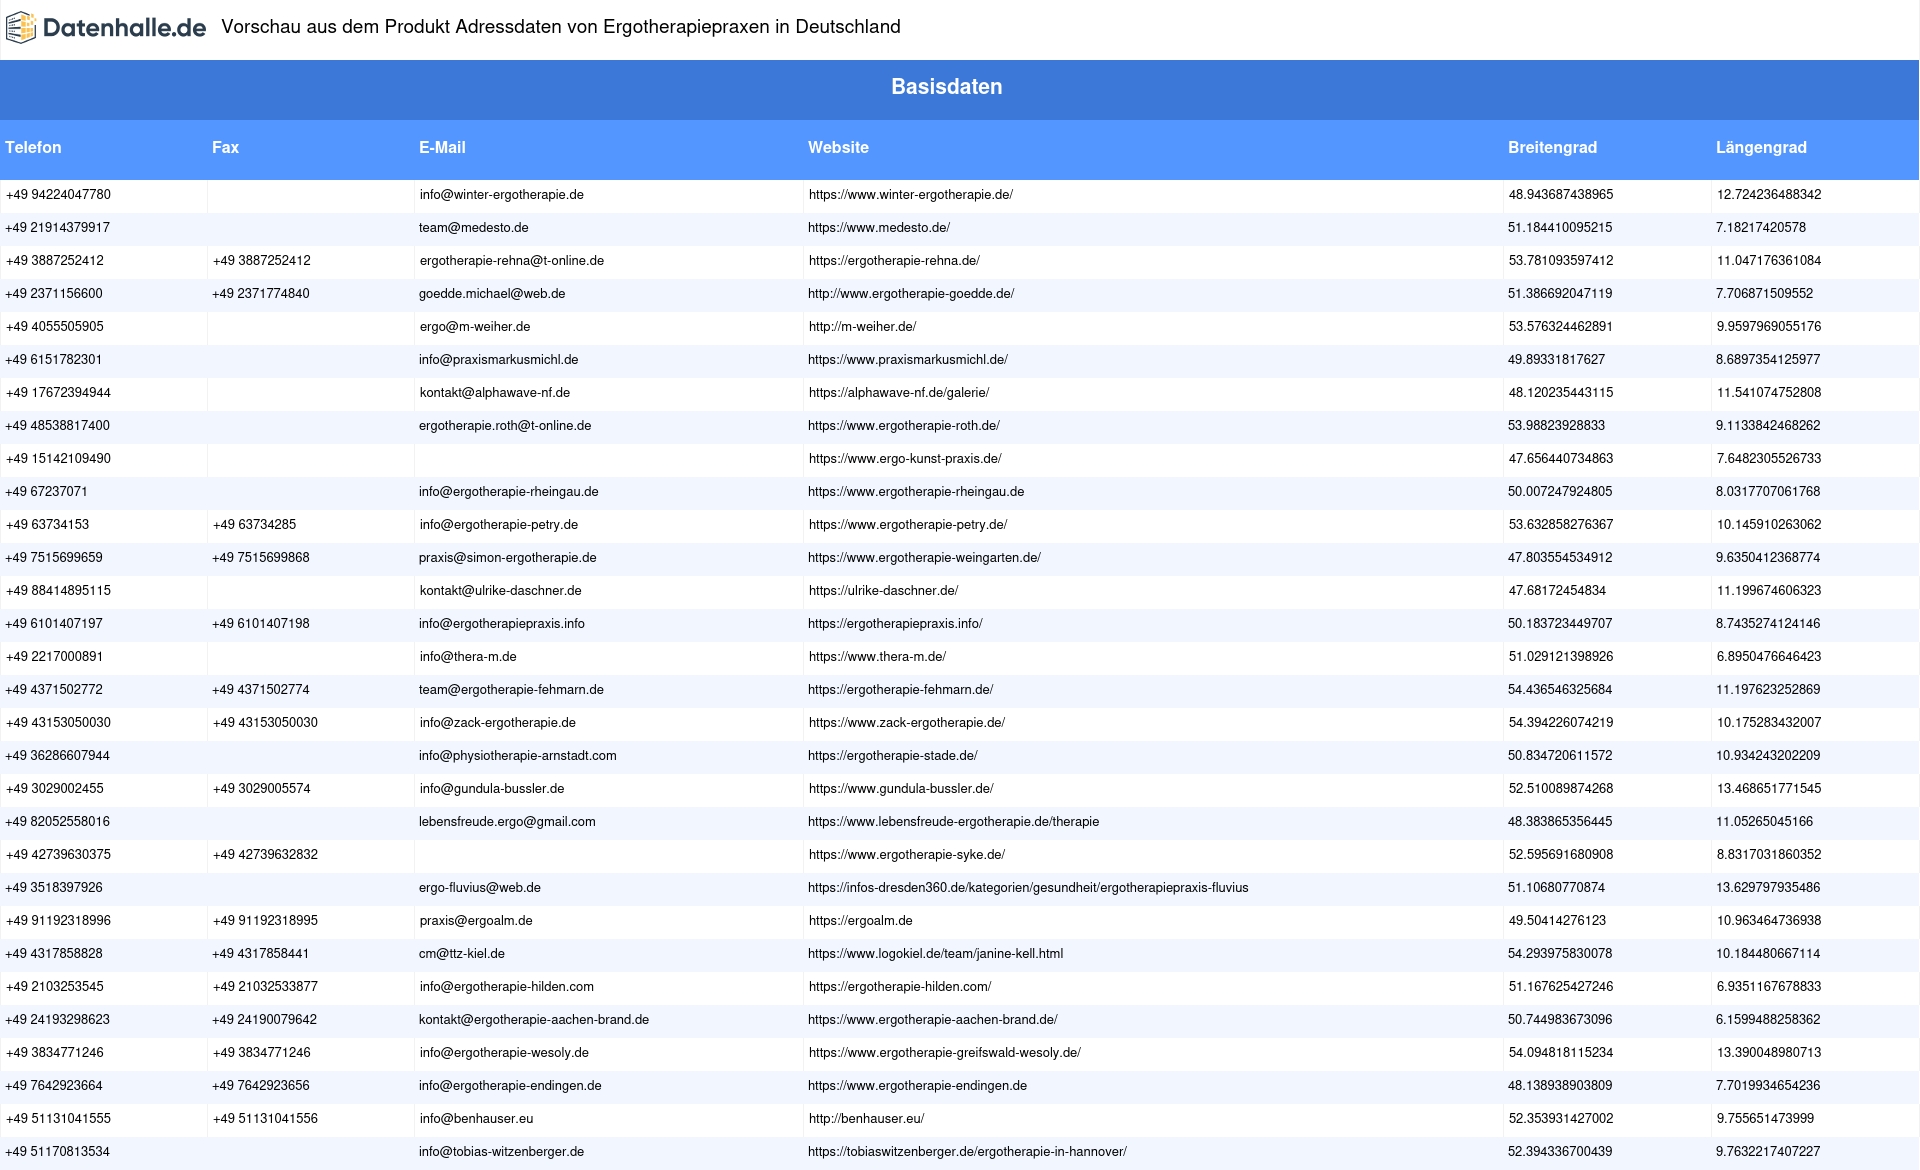Screen dimensions: 1920x1170
Task: Open http://m-weiher.de/ website cell
Action: click(862, 327)
